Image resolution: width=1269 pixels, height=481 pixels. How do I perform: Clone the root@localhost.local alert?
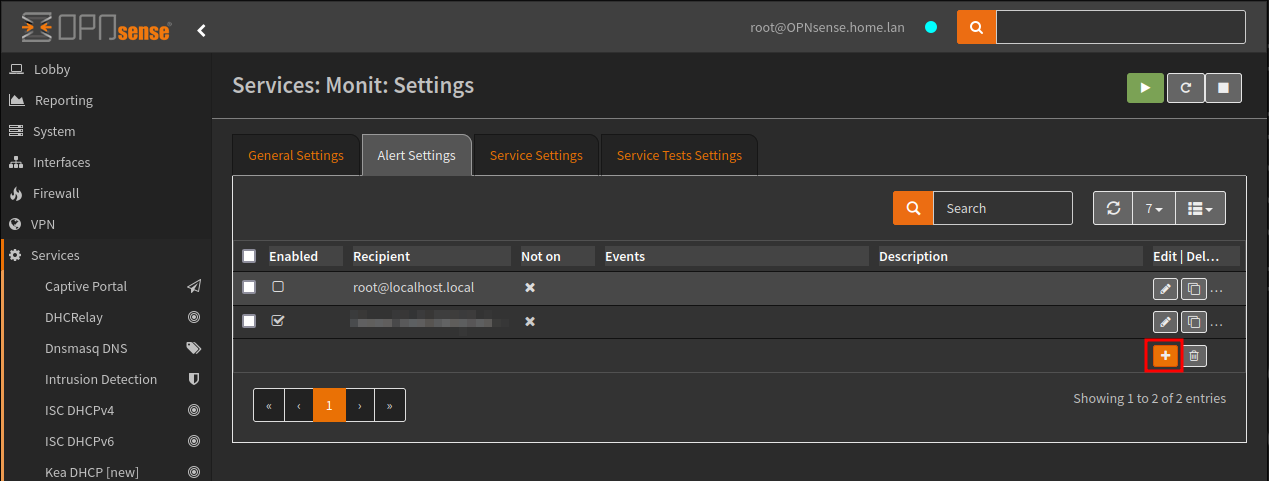[1193, 289]
